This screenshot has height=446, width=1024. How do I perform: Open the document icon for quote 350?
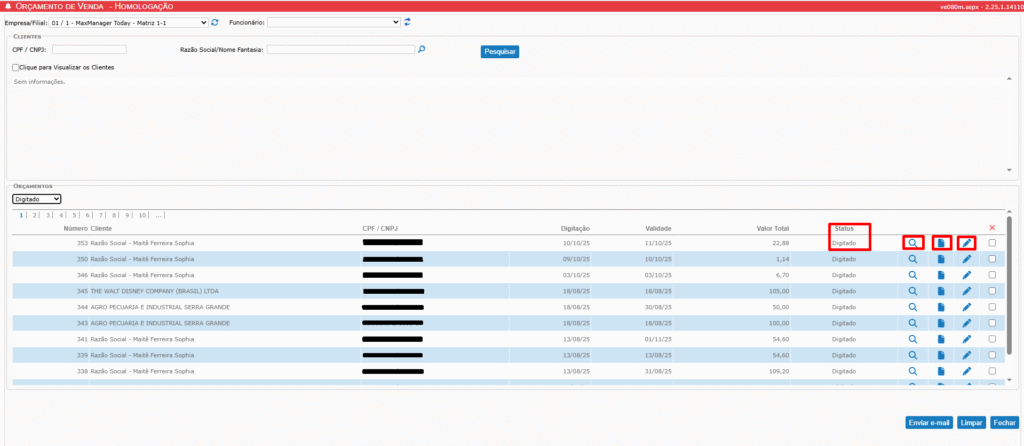coord(940,260)
